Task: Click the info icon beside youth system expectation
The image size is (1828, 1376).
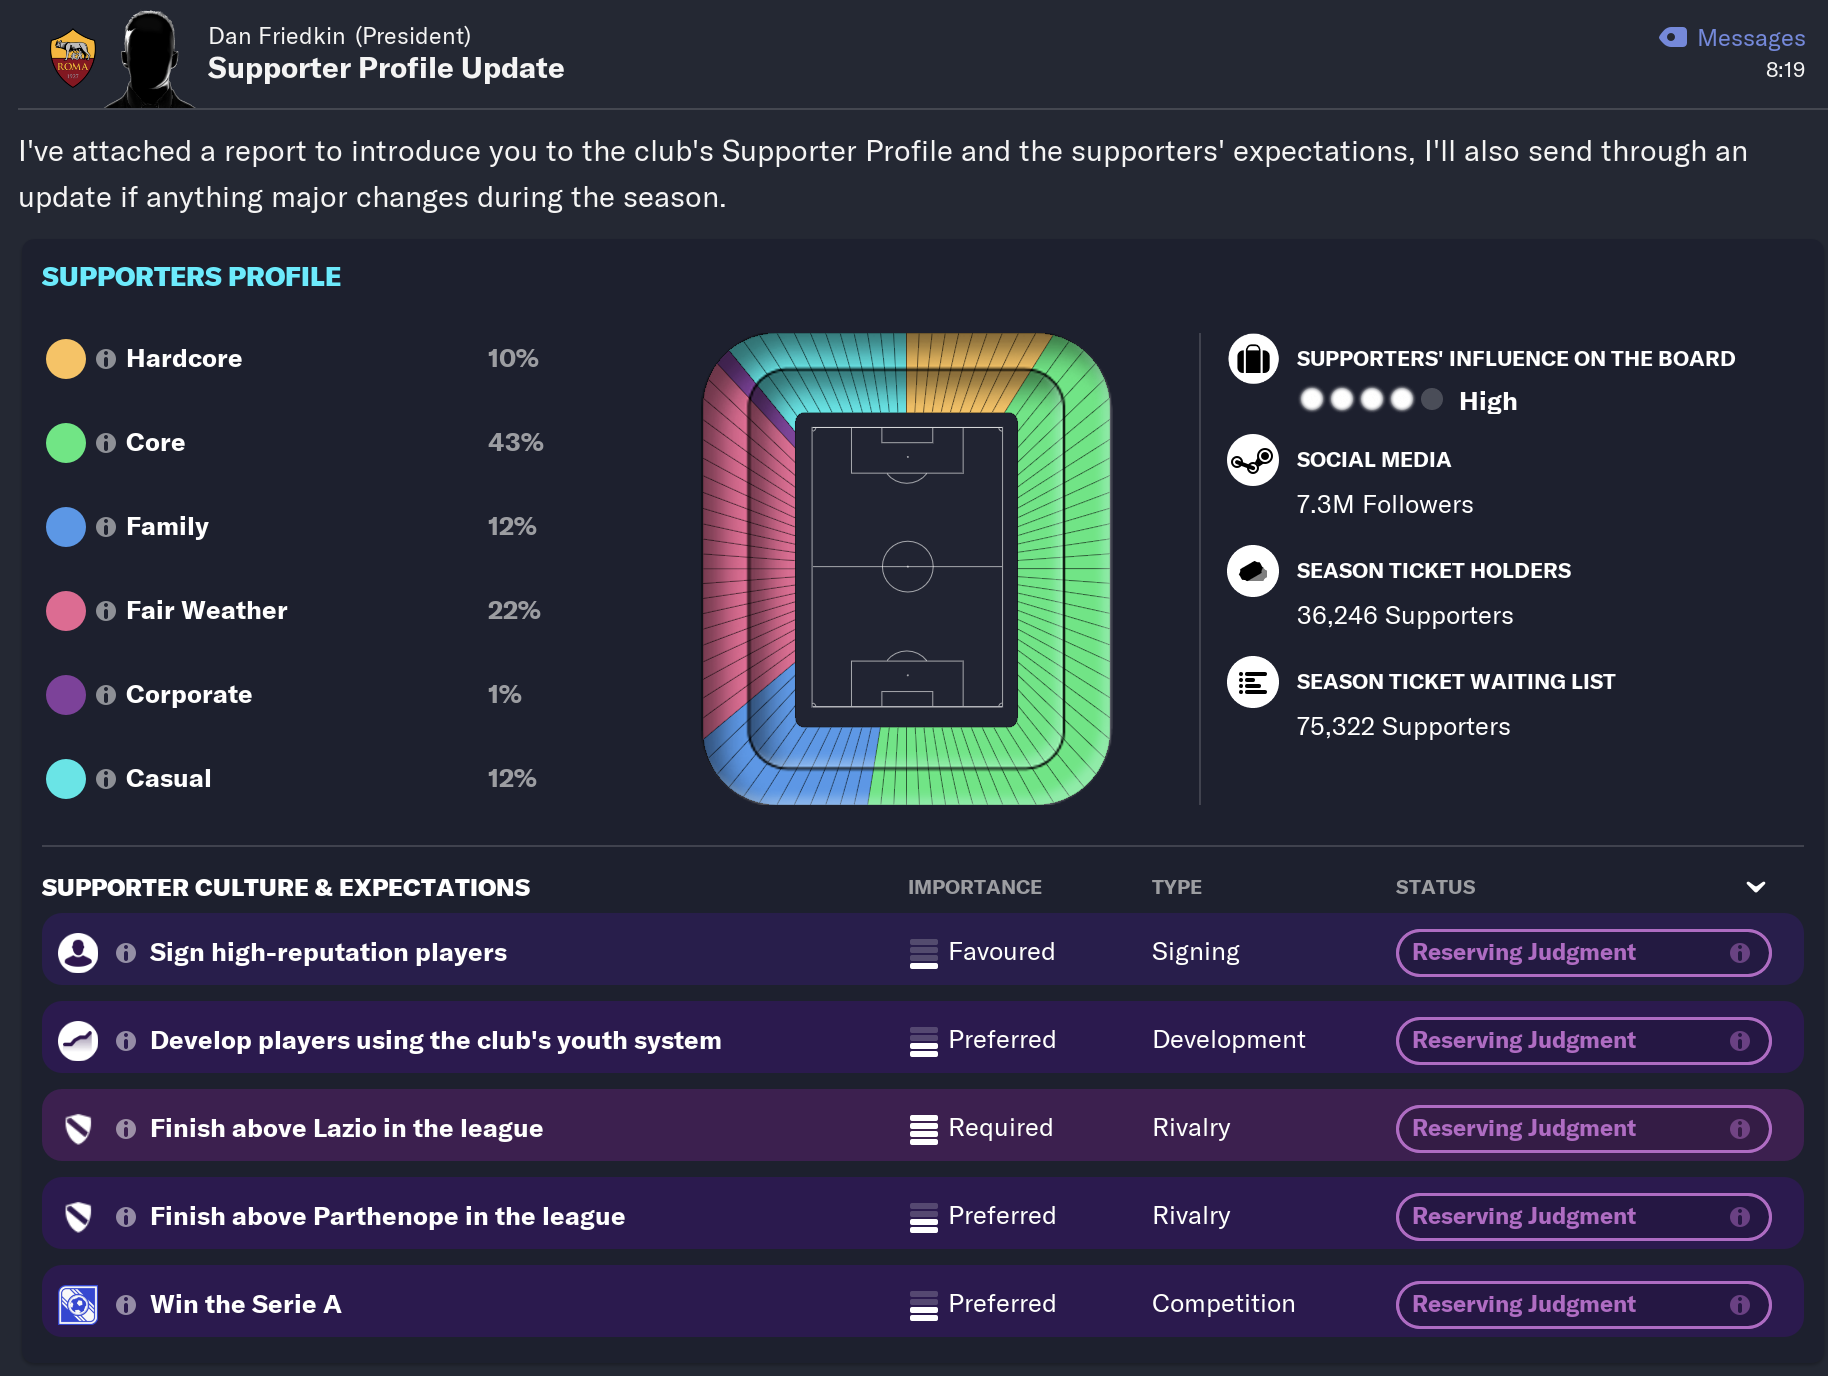Action: click(126, 1041)
